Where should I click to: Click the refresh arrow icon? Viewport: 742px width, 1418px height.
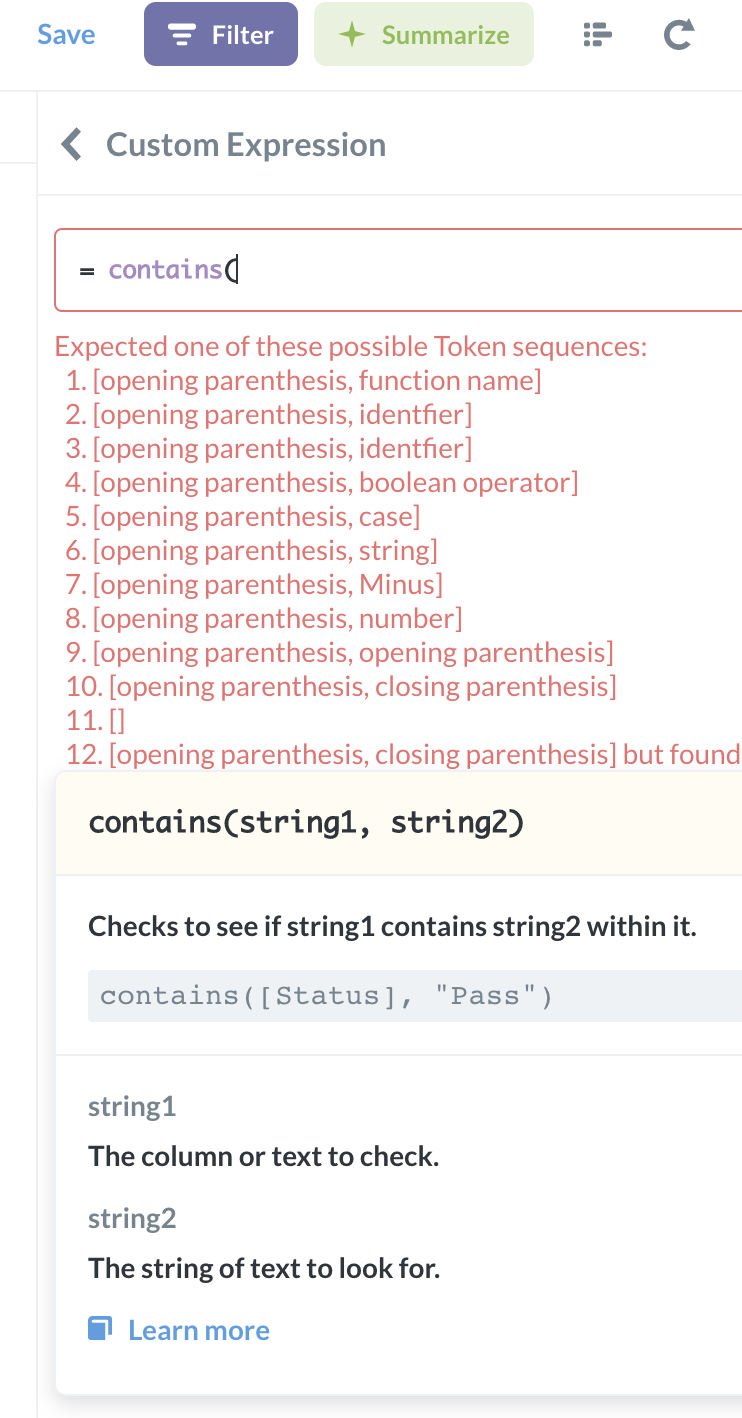tap(677, 33)
